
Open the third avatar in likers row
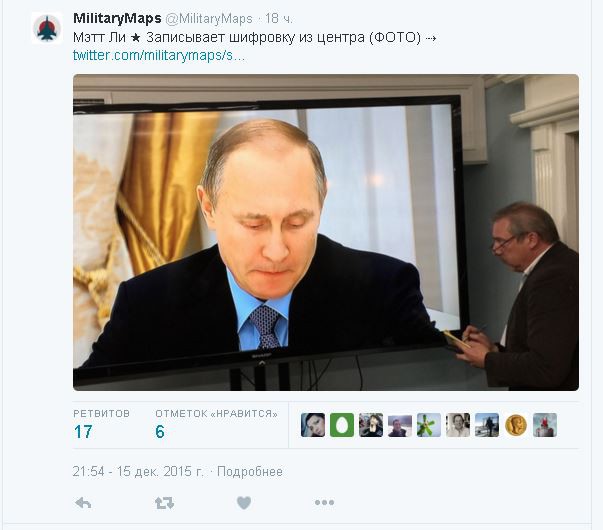tap(371, 425)
